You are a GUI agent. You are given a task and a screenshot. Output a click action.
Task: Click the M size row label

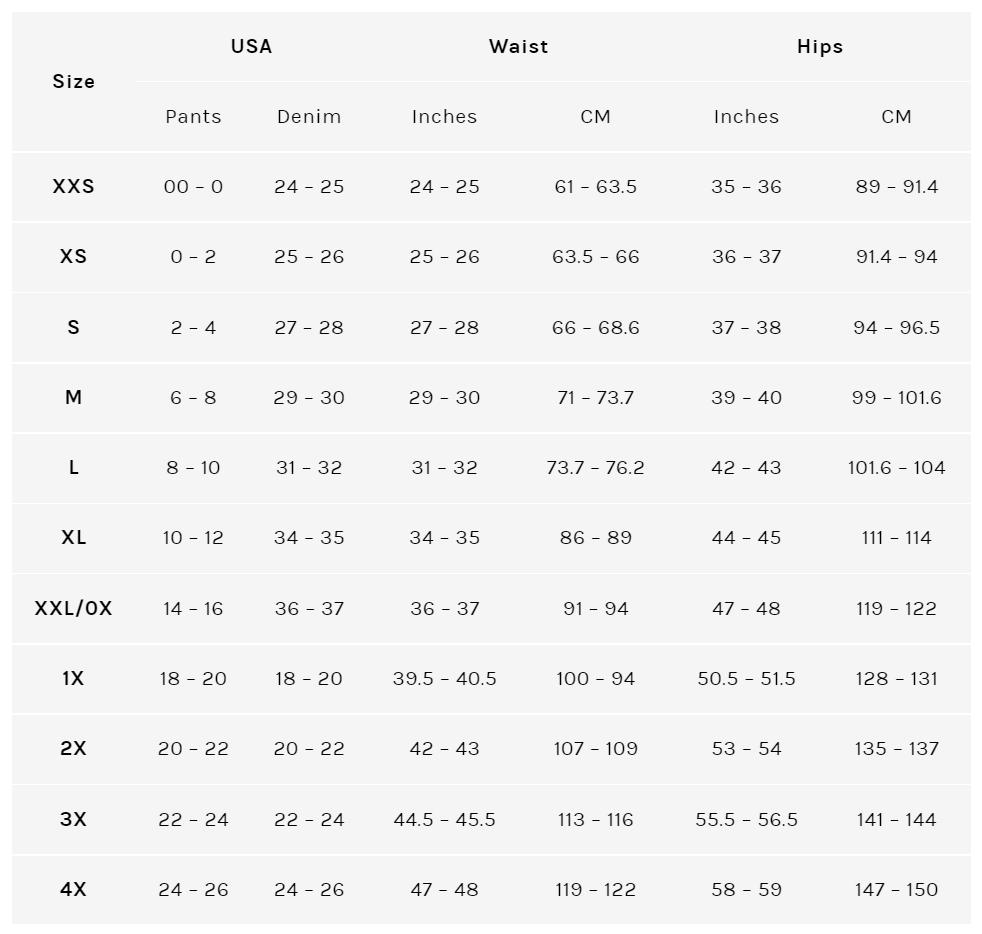coord(73,398)
